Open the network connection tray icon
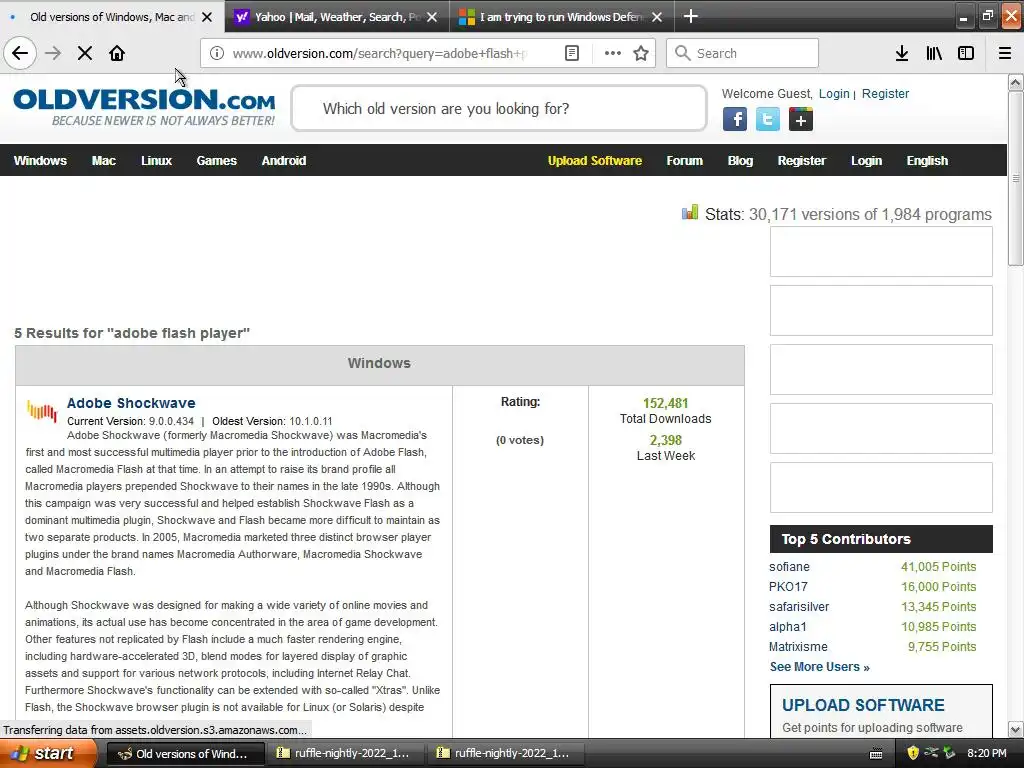This screenshot has height=768, width=1024. pyautogui.click(x=931, y=753)
